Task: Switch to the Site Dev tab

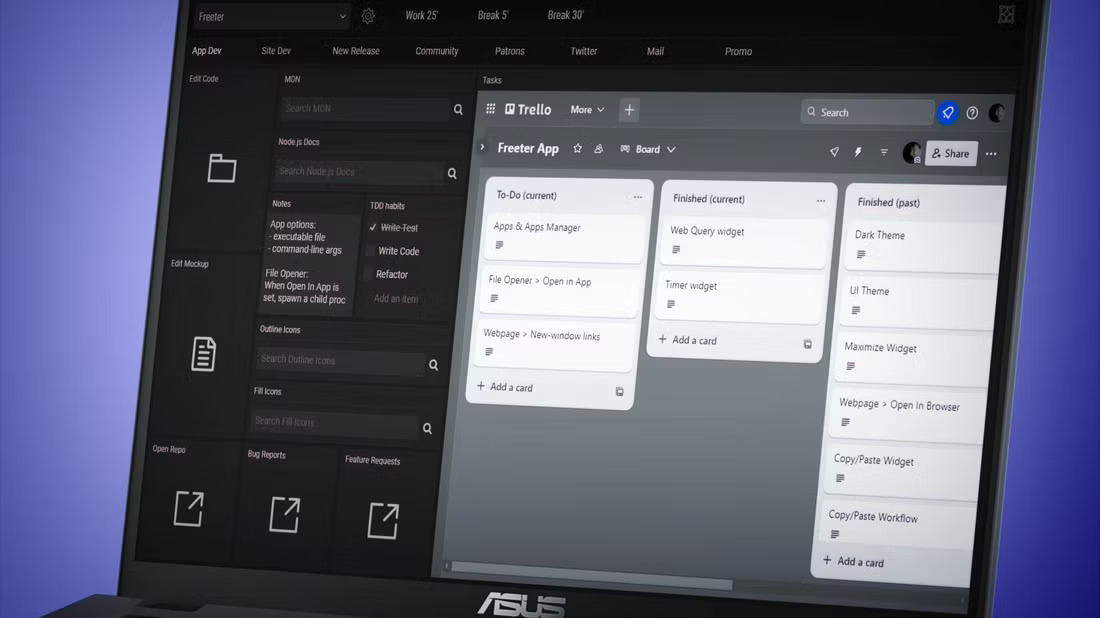Action: (x=276, y=51)
